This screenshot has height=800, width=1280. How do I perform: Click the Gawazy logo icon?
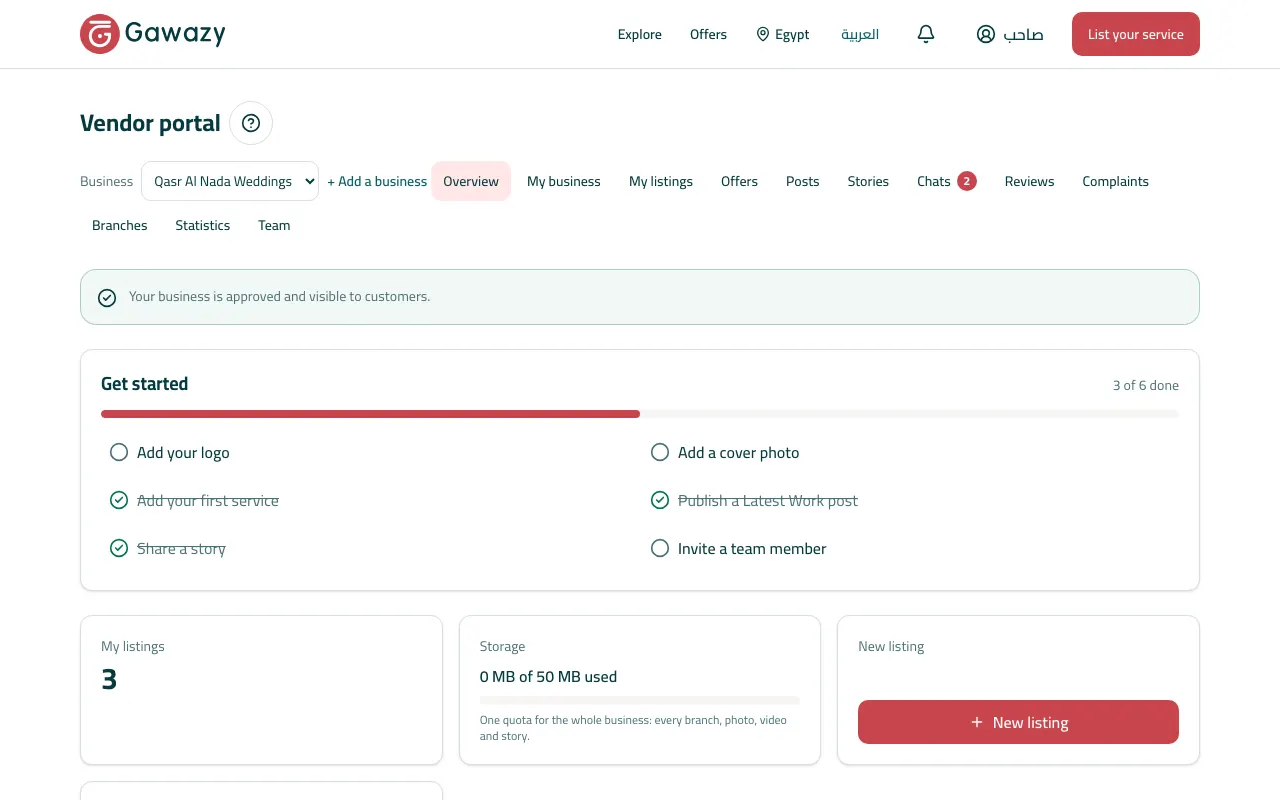point(100,34)
